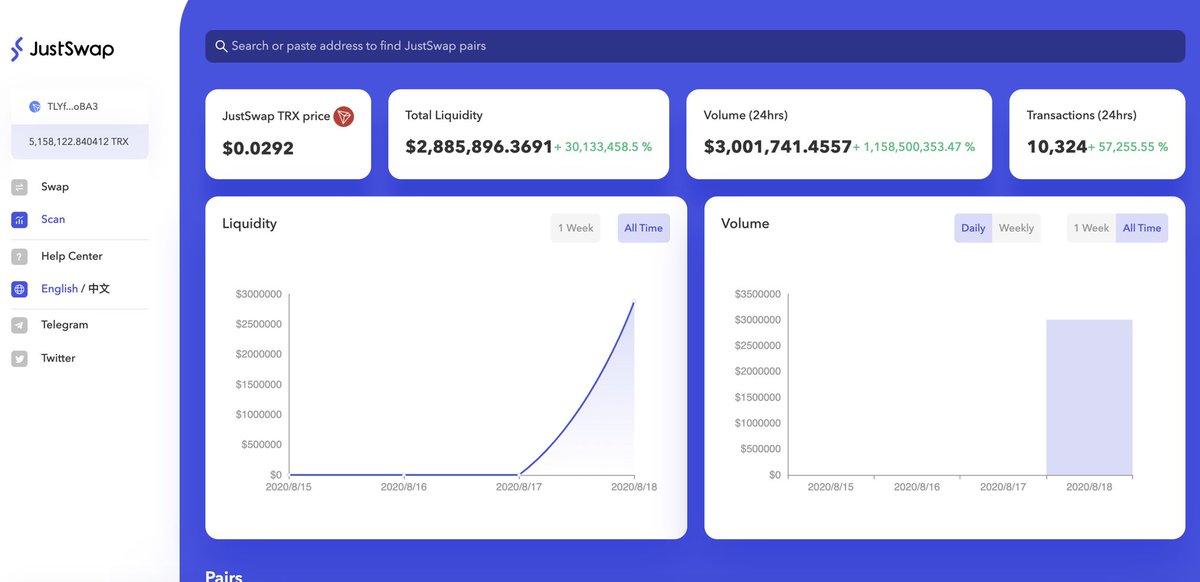
Task: Click the magnifier icon in search bar
Action: tap(221, 46)
